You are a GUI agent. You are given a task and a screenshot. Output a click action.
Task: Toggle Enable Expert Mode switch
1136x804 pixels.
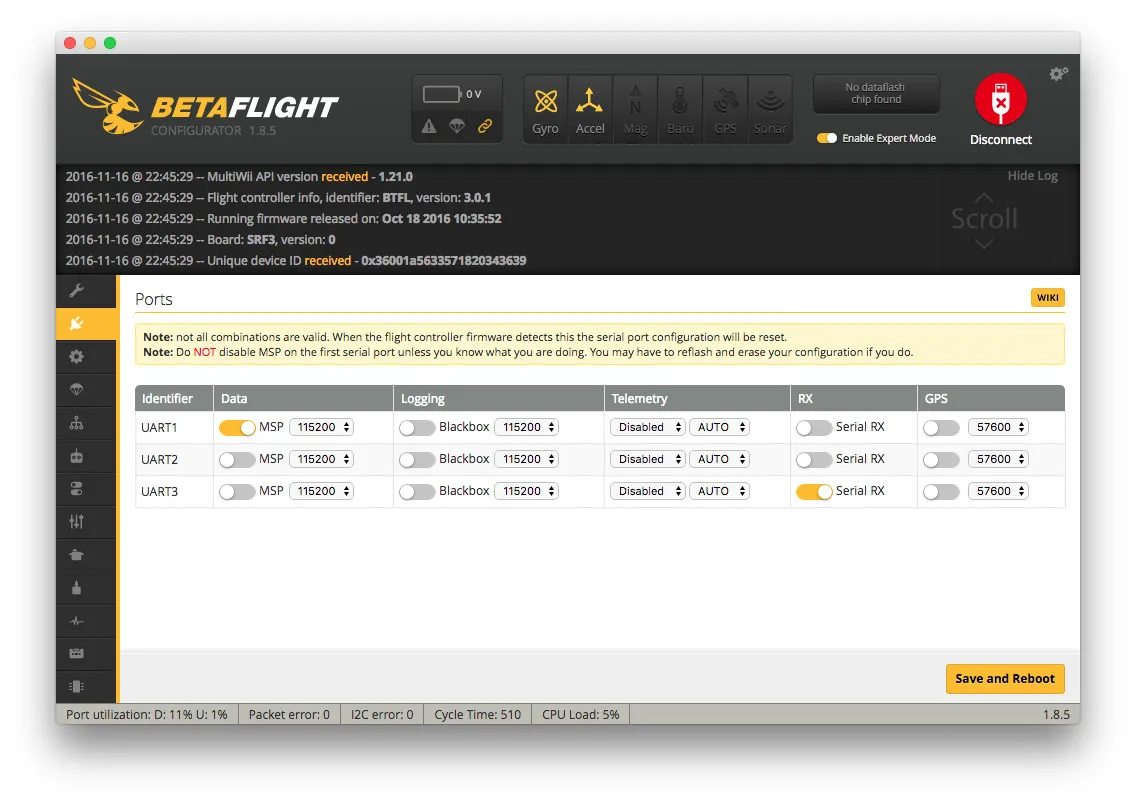pos(827,138)
